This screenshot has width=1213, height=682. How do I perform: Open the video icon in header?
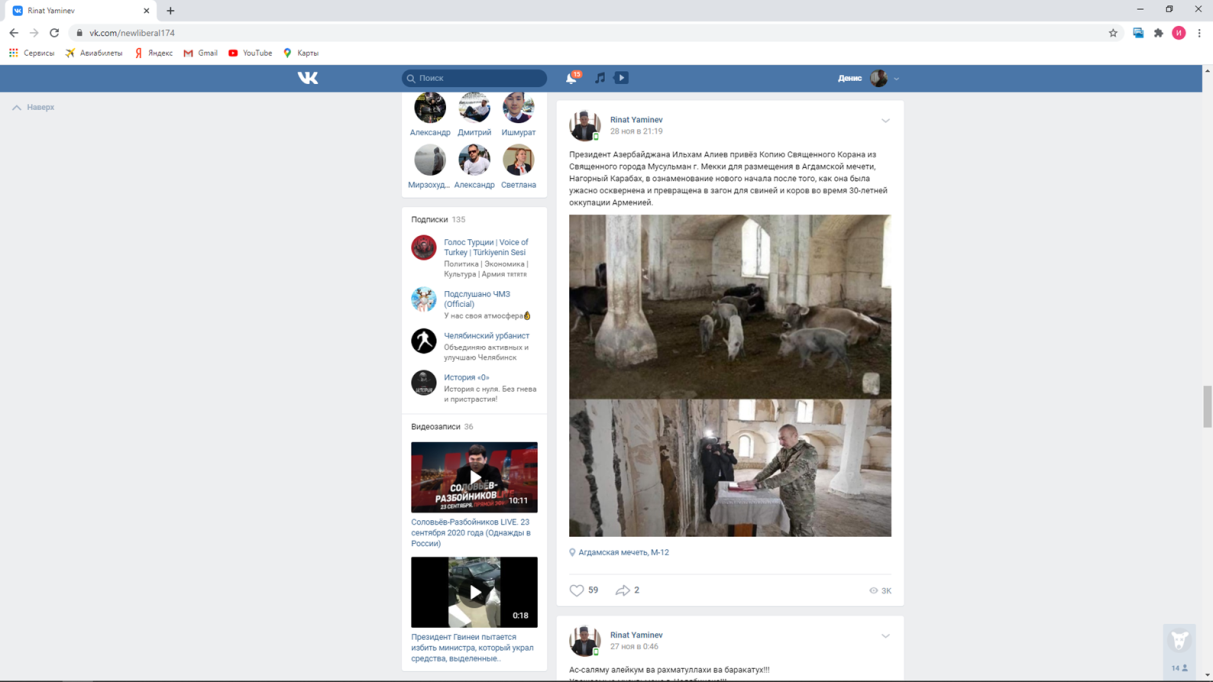click(621, 78)
